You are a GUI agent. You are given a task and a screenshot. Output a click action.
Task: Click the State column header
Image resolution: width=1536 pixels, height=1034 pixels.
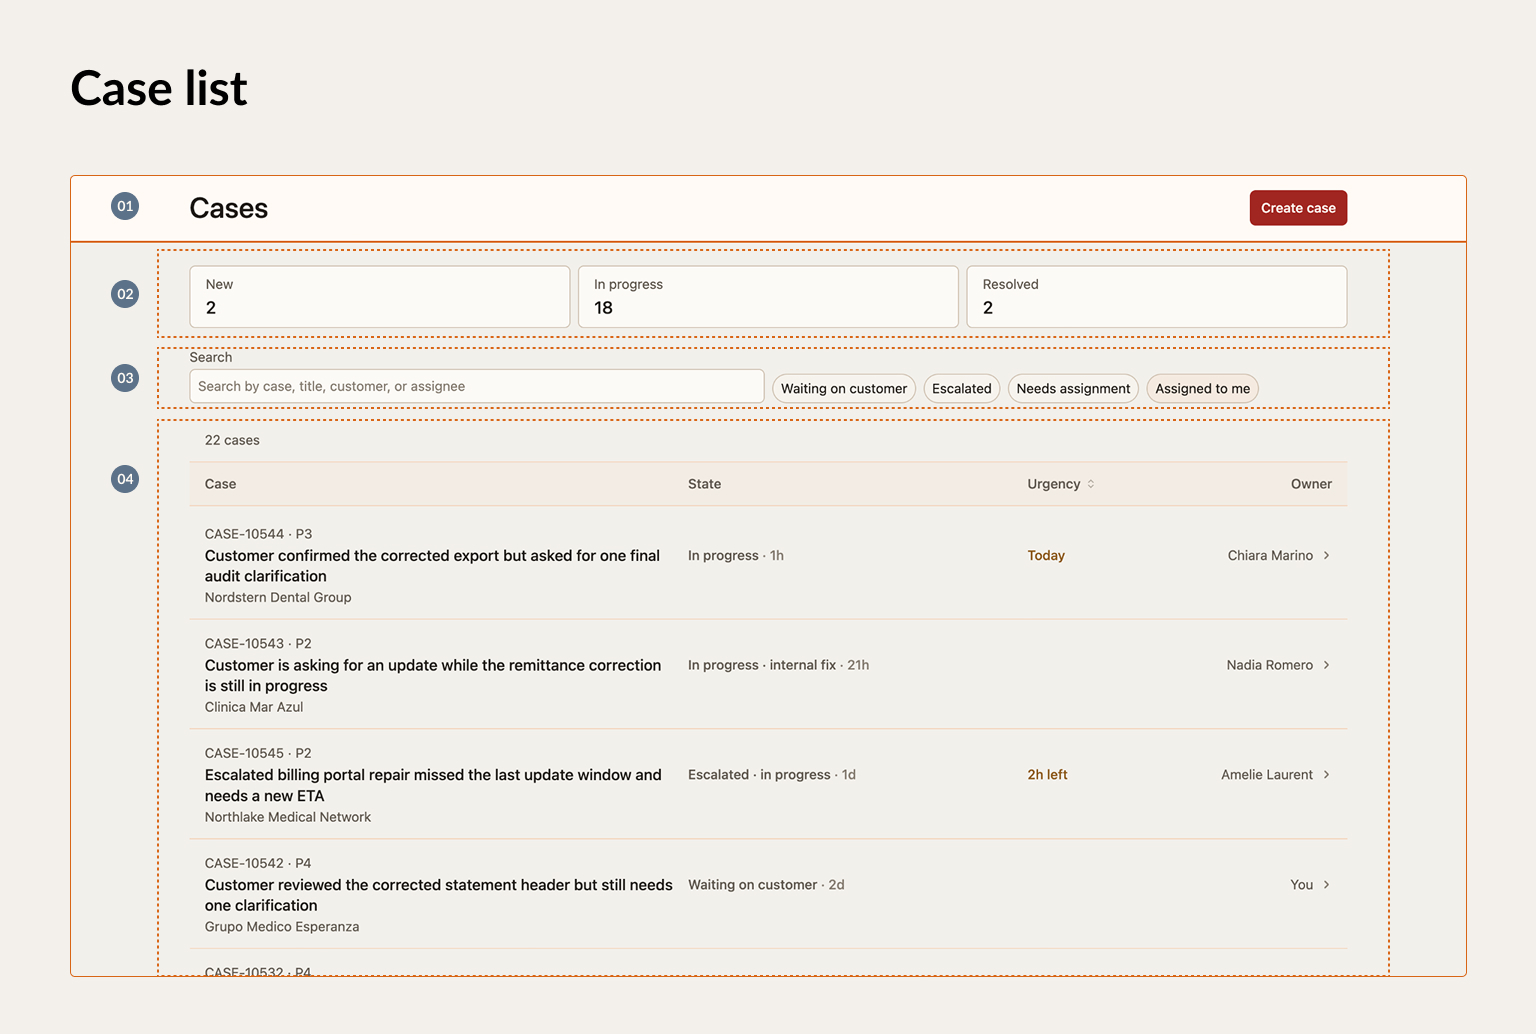[x=704, y=484]
